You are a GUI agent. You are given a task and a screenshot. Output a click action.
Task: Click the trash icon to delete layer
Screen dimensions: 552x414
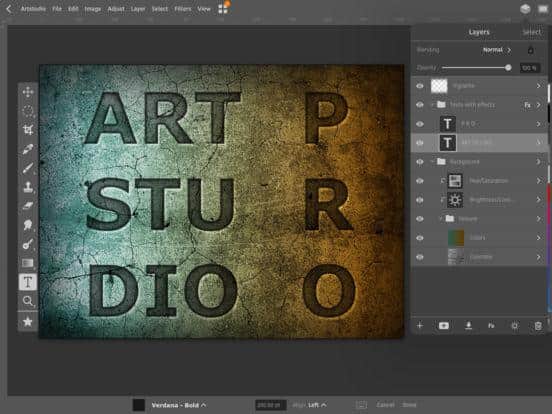click(x=538, y=326)
